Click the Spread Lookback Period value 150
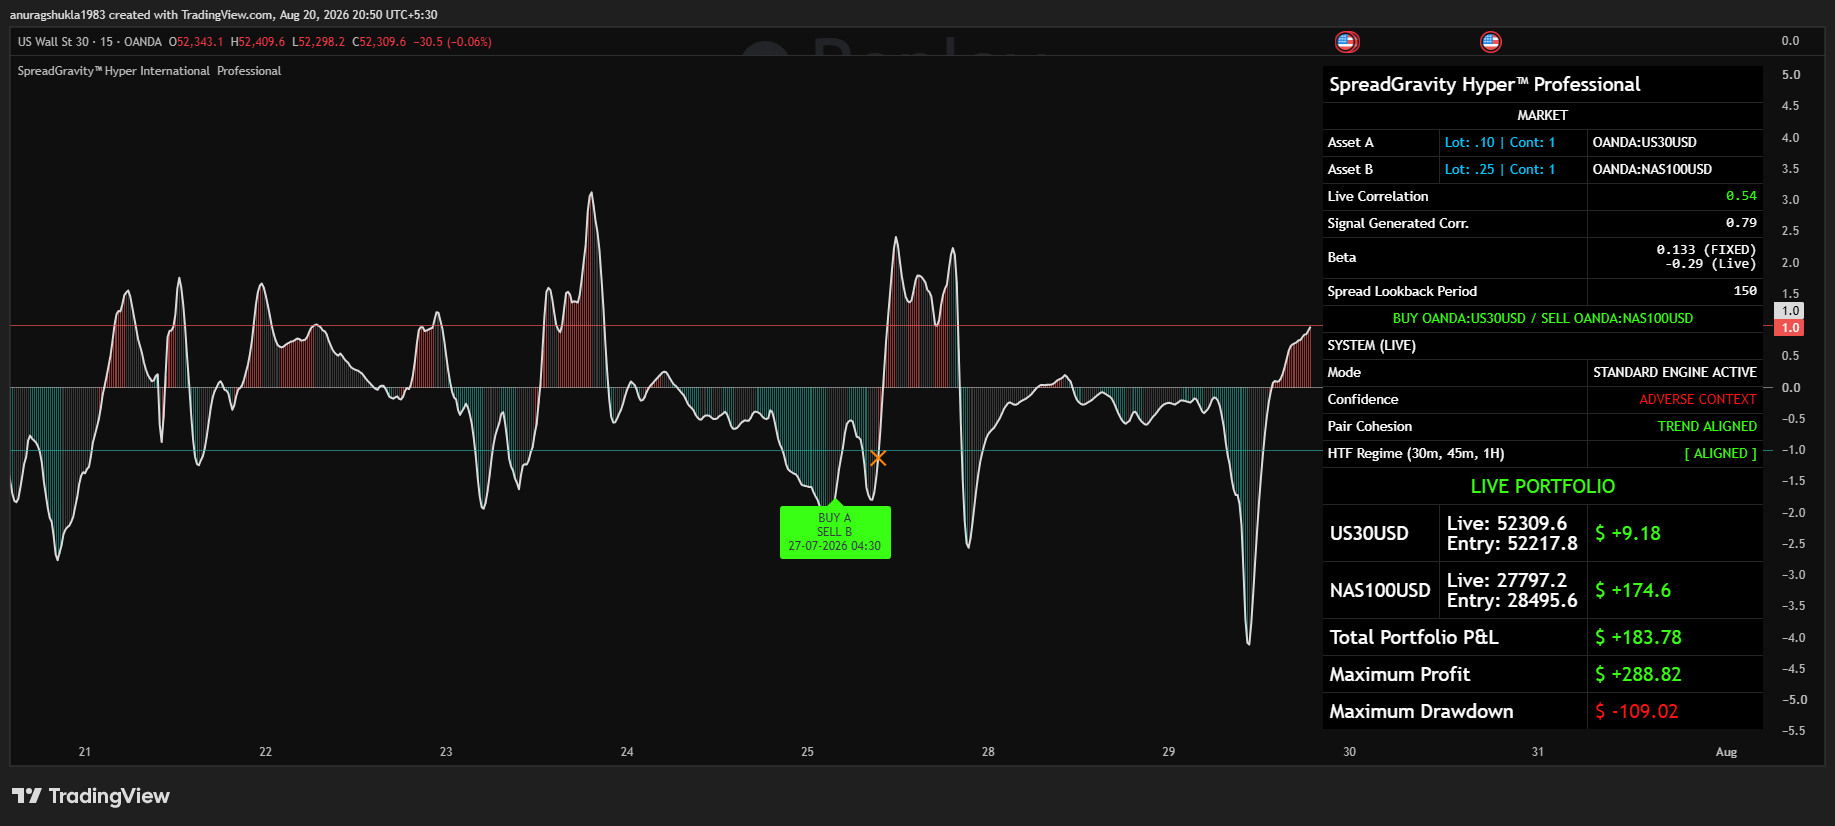Image resolution: width=1835 pixels, height=826 pixels. 1745,291
